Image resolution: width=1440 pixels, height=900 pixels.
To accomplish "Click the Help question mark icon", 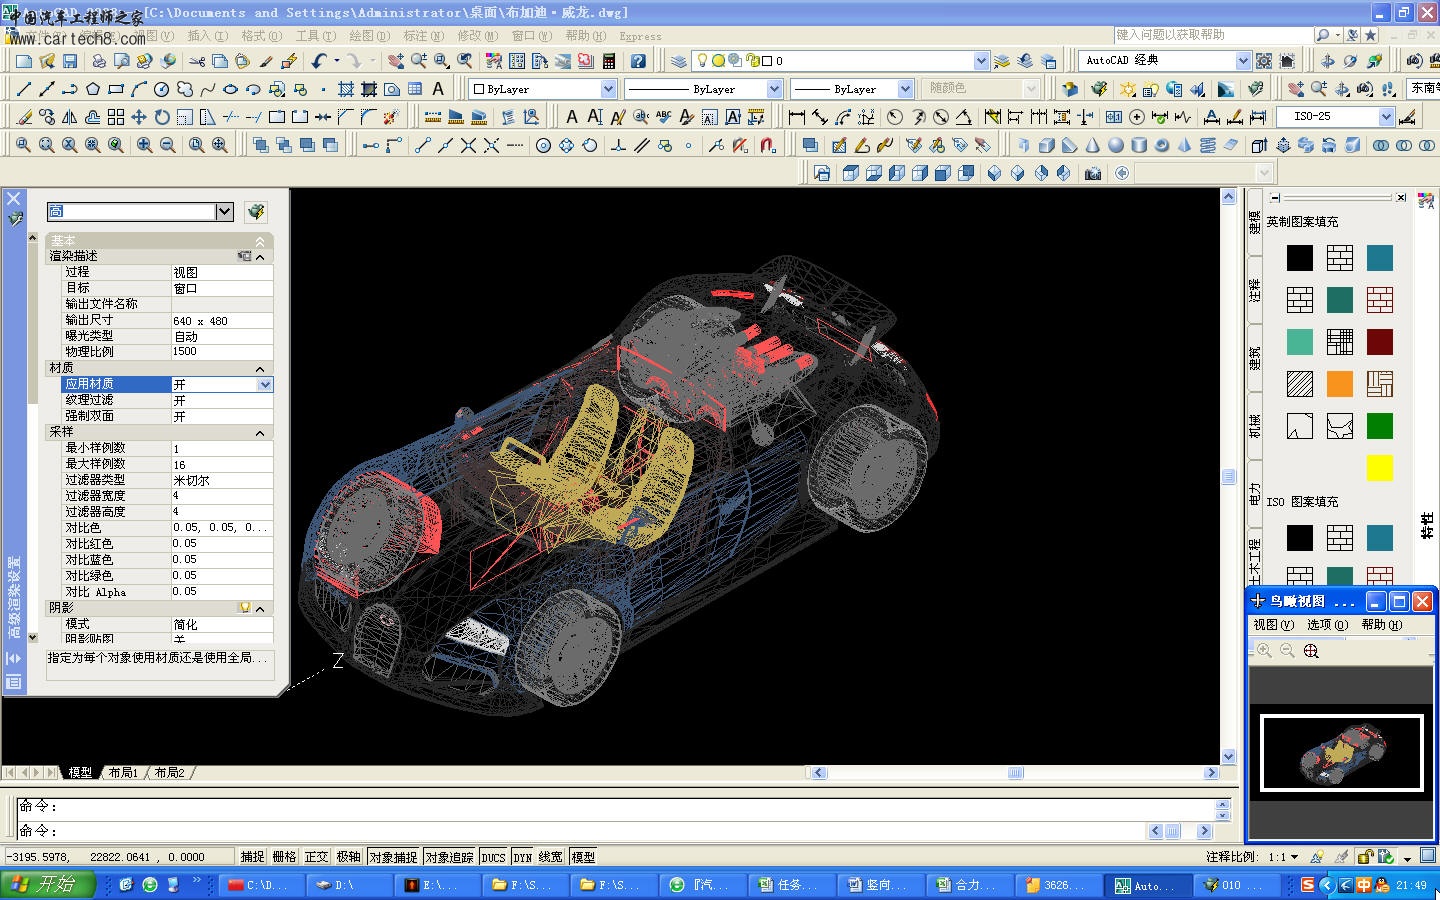I will pos(638,61).
